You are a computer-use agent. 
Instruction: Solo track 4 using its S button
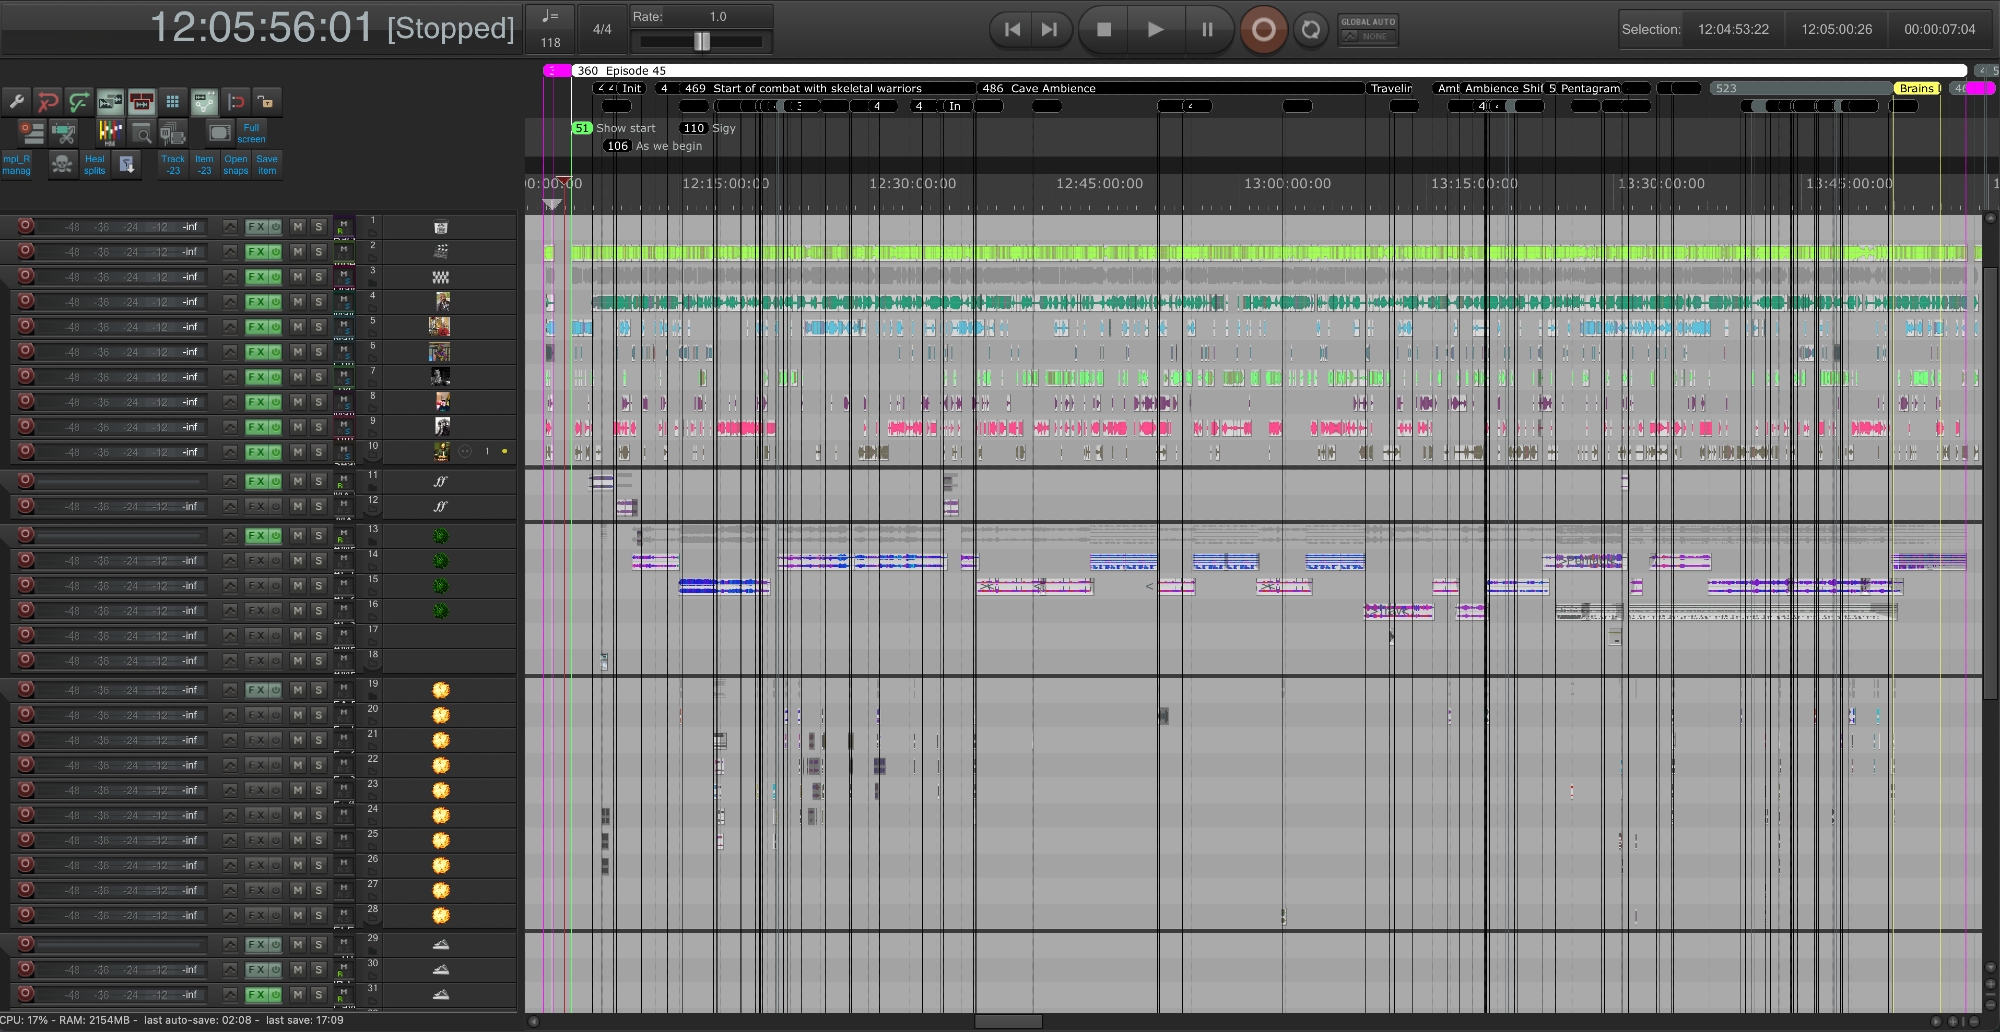pos(319,302)
